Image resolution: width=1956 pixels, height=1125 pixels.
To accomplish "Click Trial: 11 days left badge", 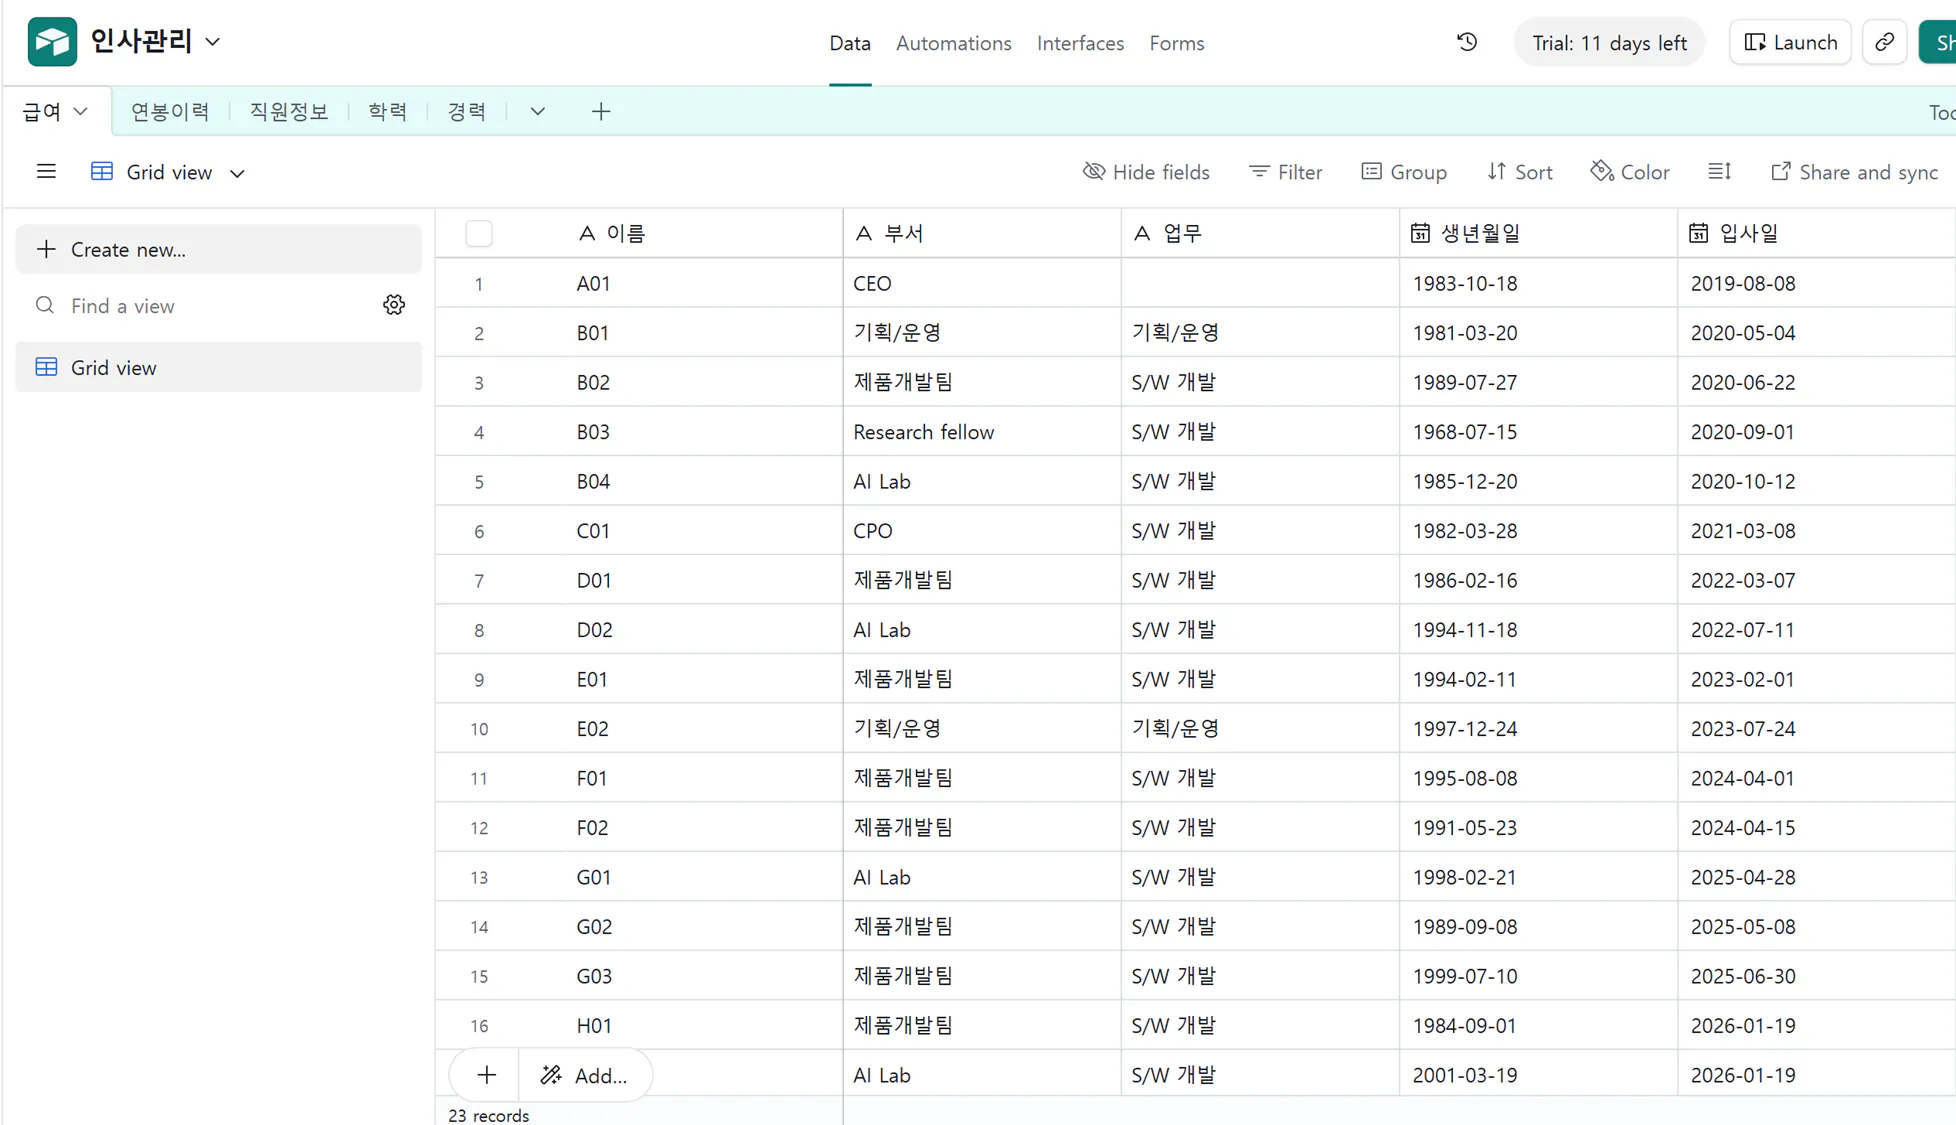I will point(1609,42).
